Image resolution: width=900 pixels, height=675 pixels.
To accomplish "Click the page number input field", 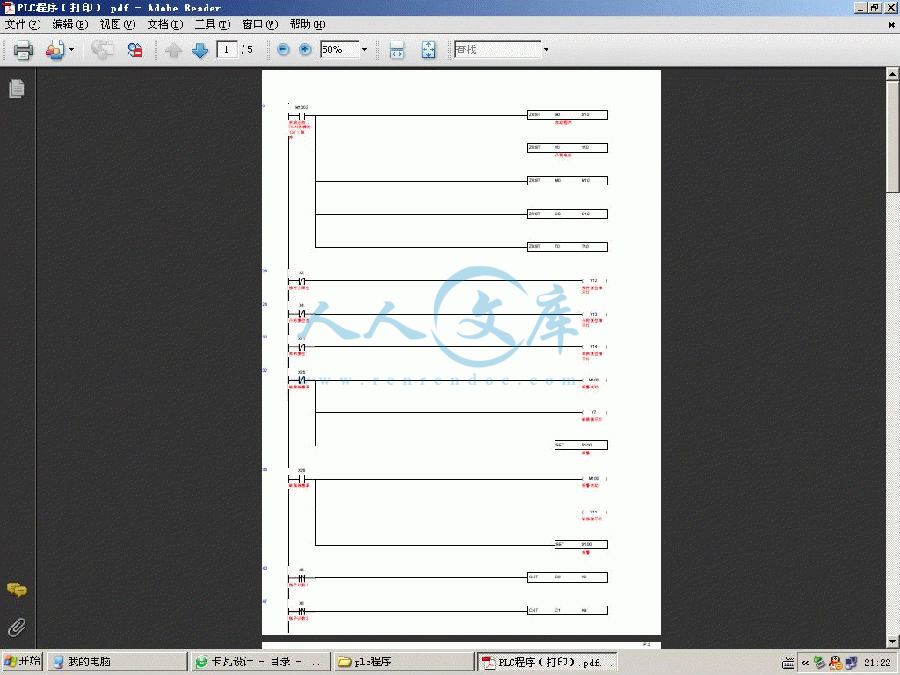I will tap(227, 49).
